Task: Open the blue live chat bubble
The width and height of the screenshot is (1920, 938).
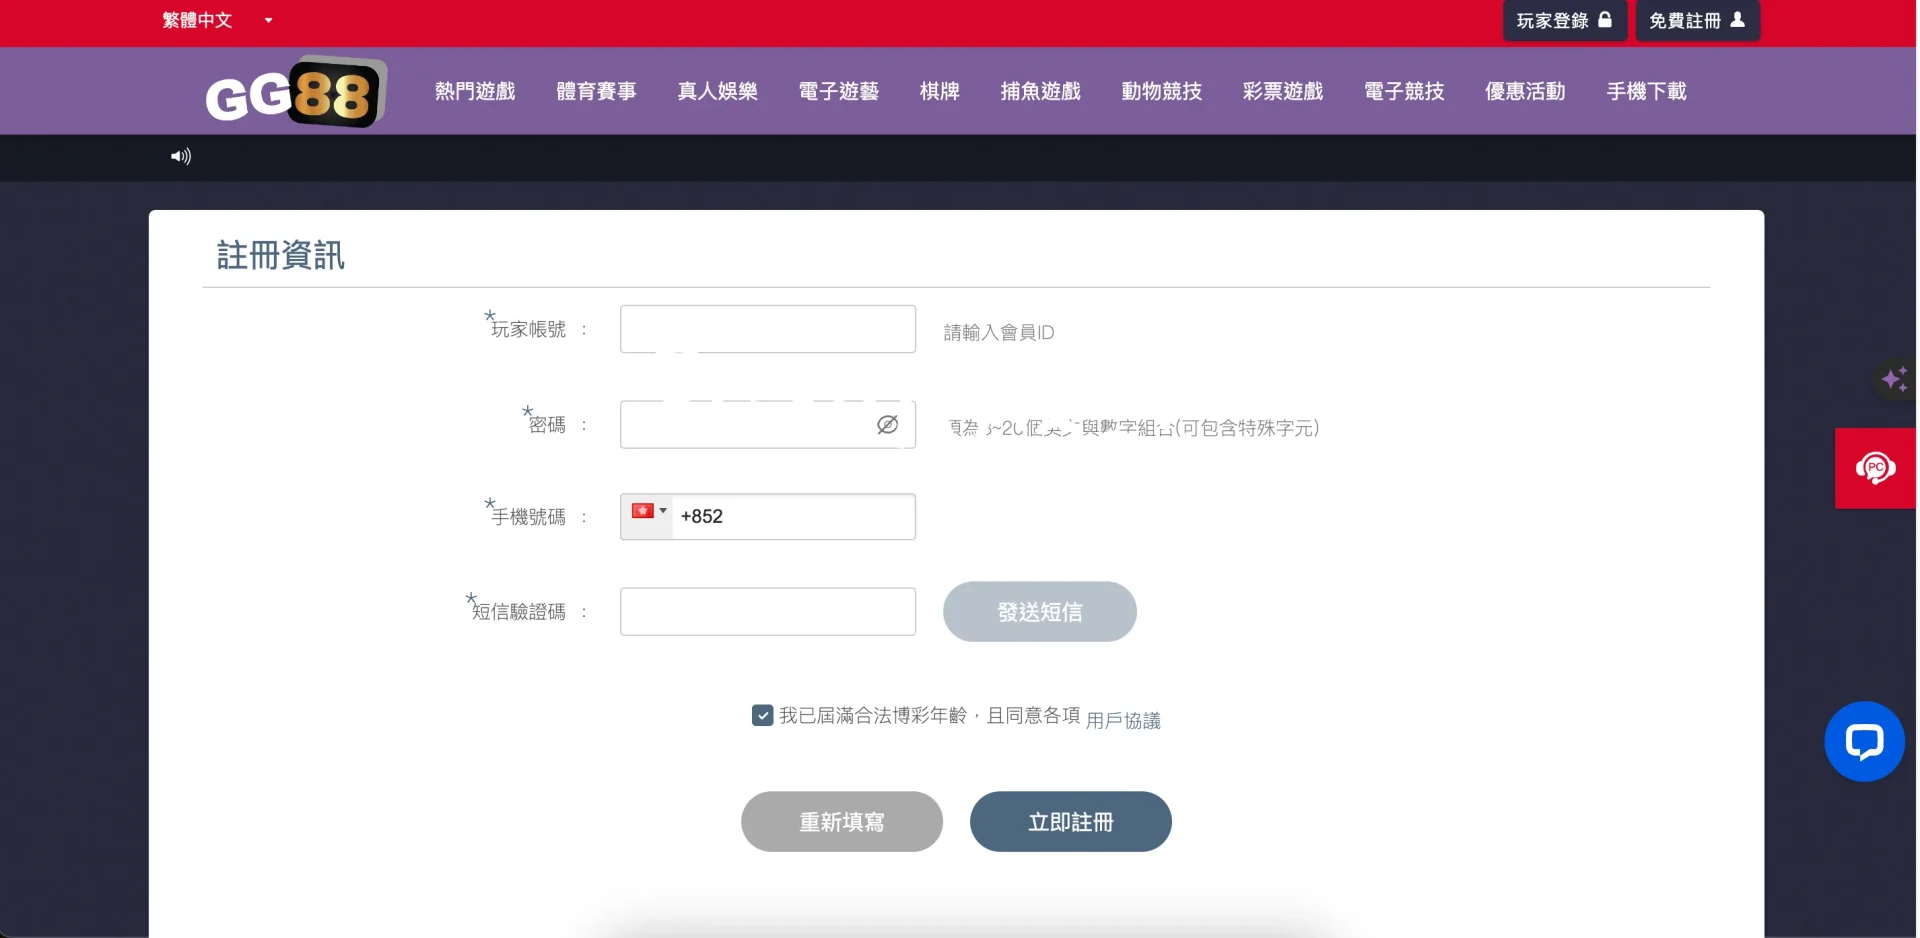Action: pos(1863,741)
